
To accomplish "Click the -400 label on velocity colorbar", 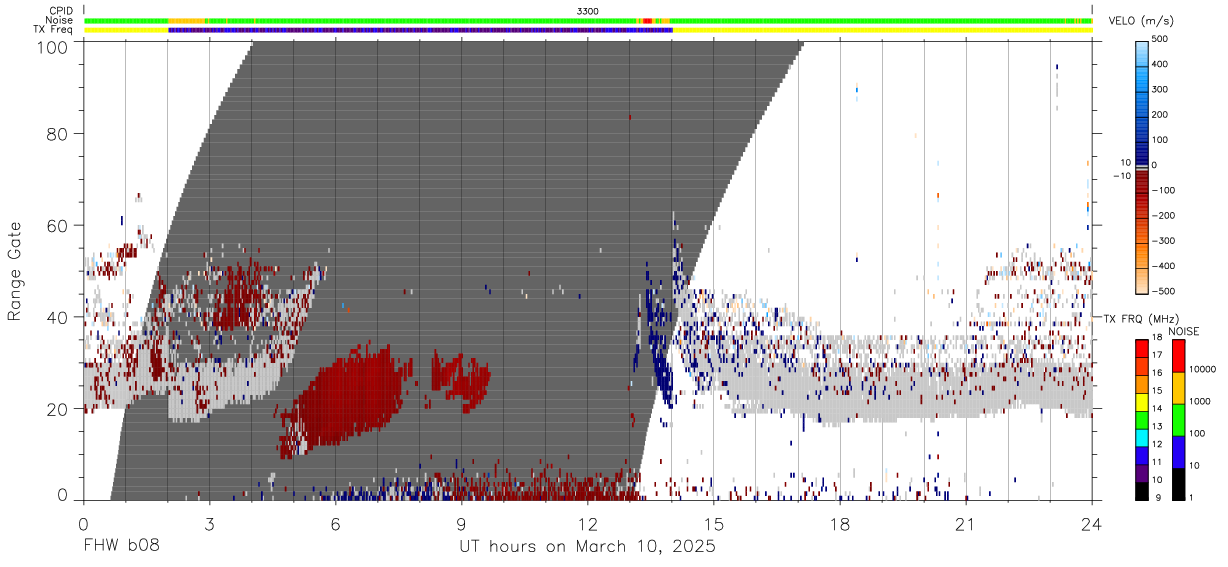I will 1163,266.
